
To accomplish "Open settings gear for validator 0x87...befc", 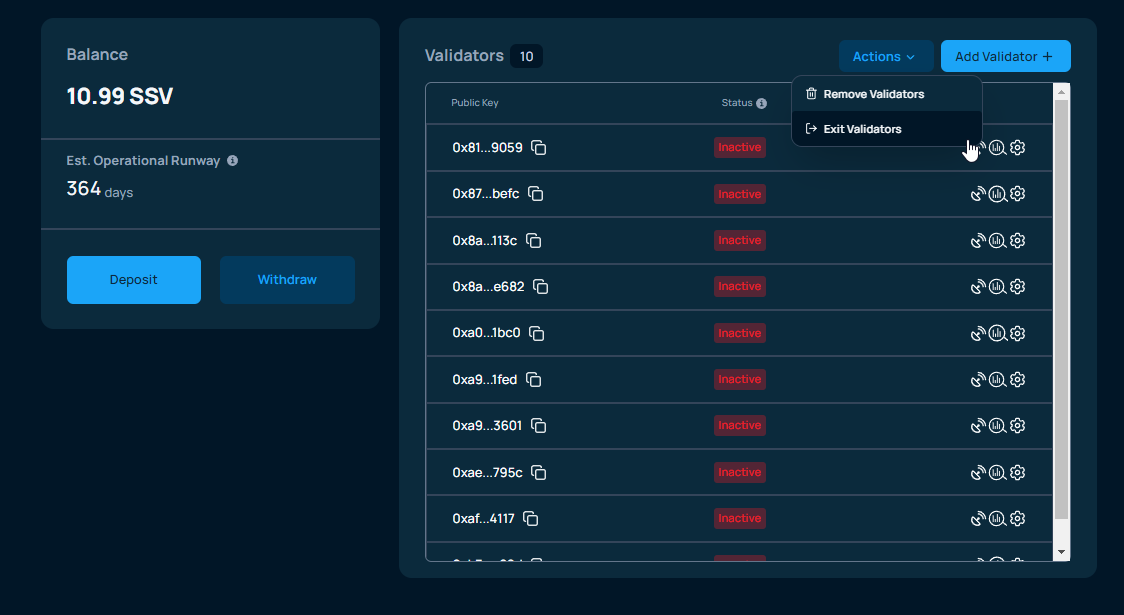I will 1017,194.
